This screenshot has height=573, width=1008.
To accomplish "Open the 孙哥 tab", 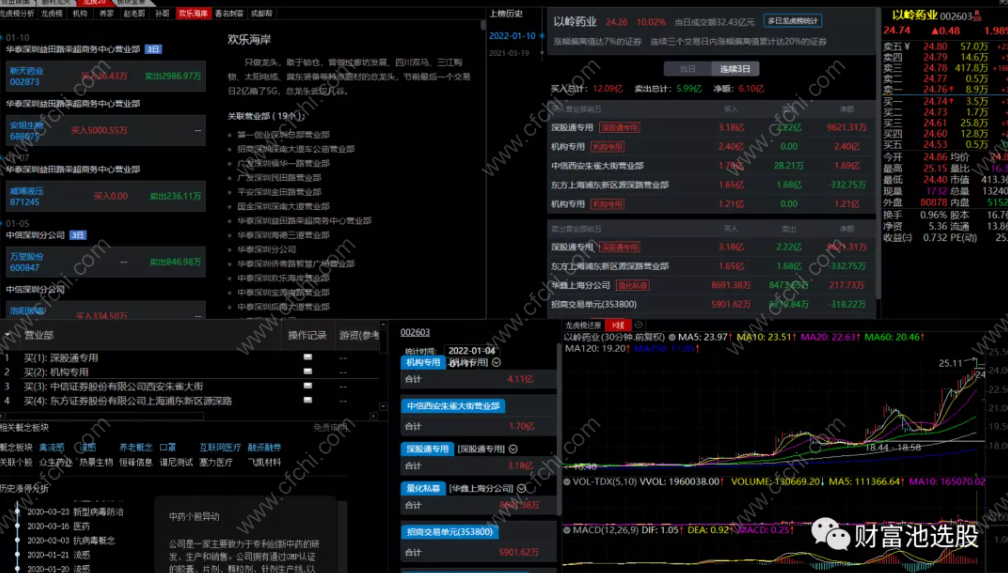I will click(162, 13).
